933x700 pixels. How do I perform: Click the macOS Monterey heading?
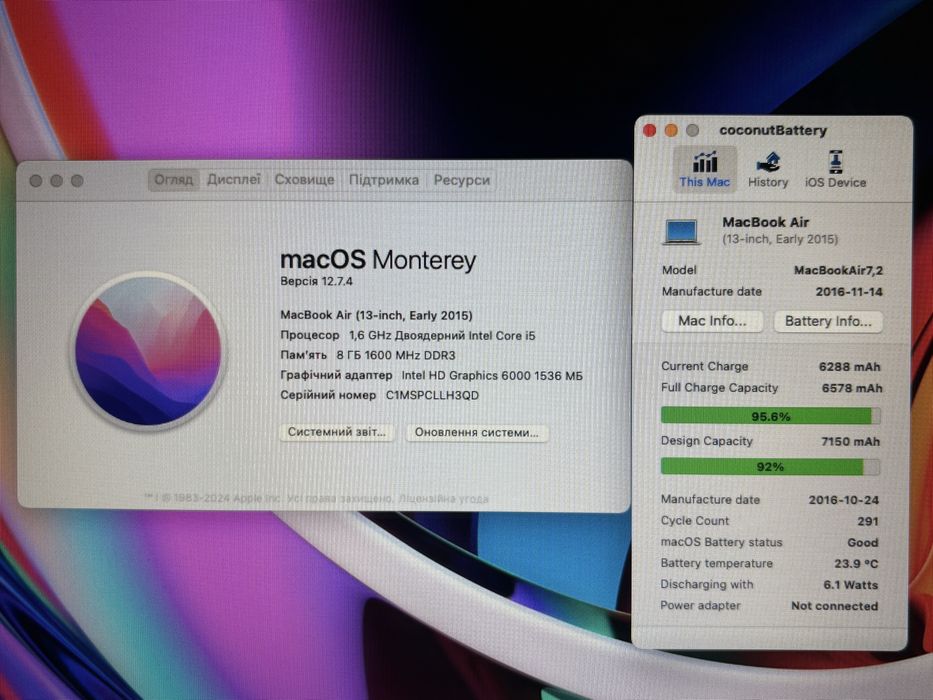click(x=378, y=260)
